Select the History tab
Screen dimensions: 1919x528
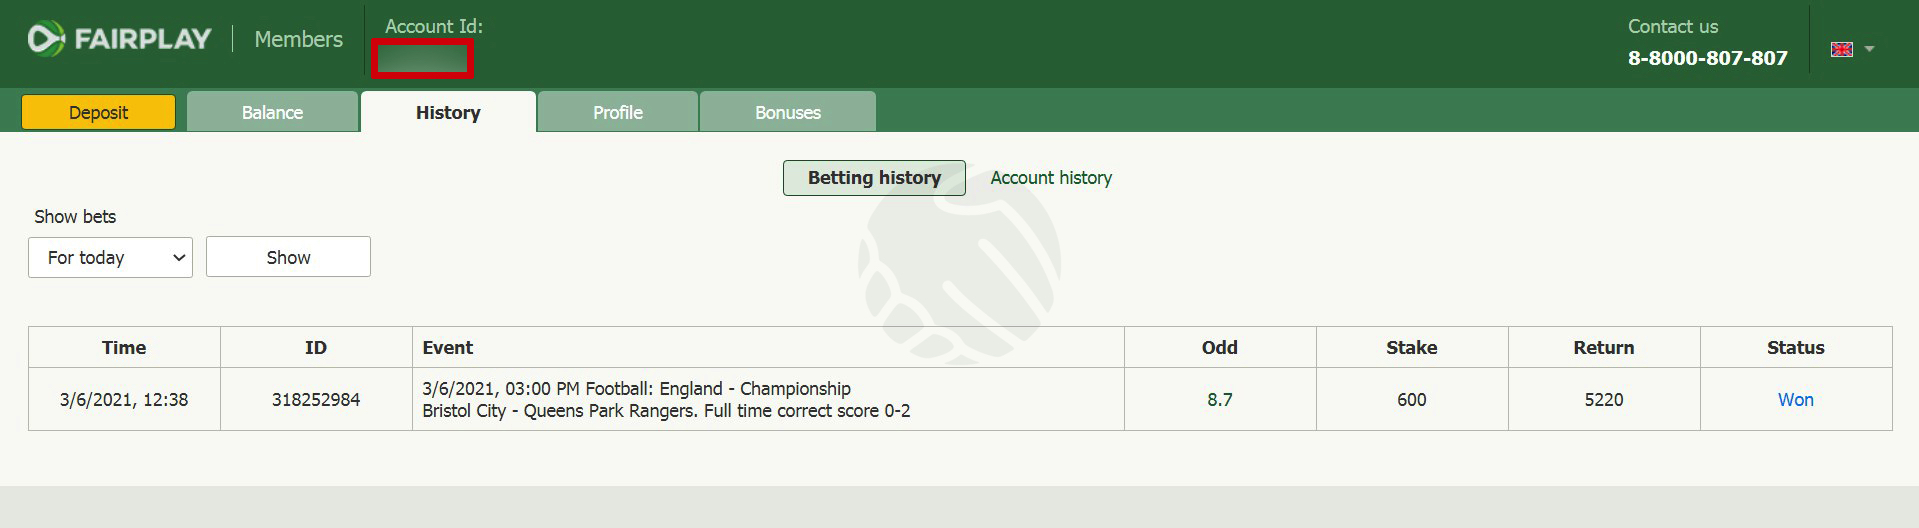tap(448, 112)
